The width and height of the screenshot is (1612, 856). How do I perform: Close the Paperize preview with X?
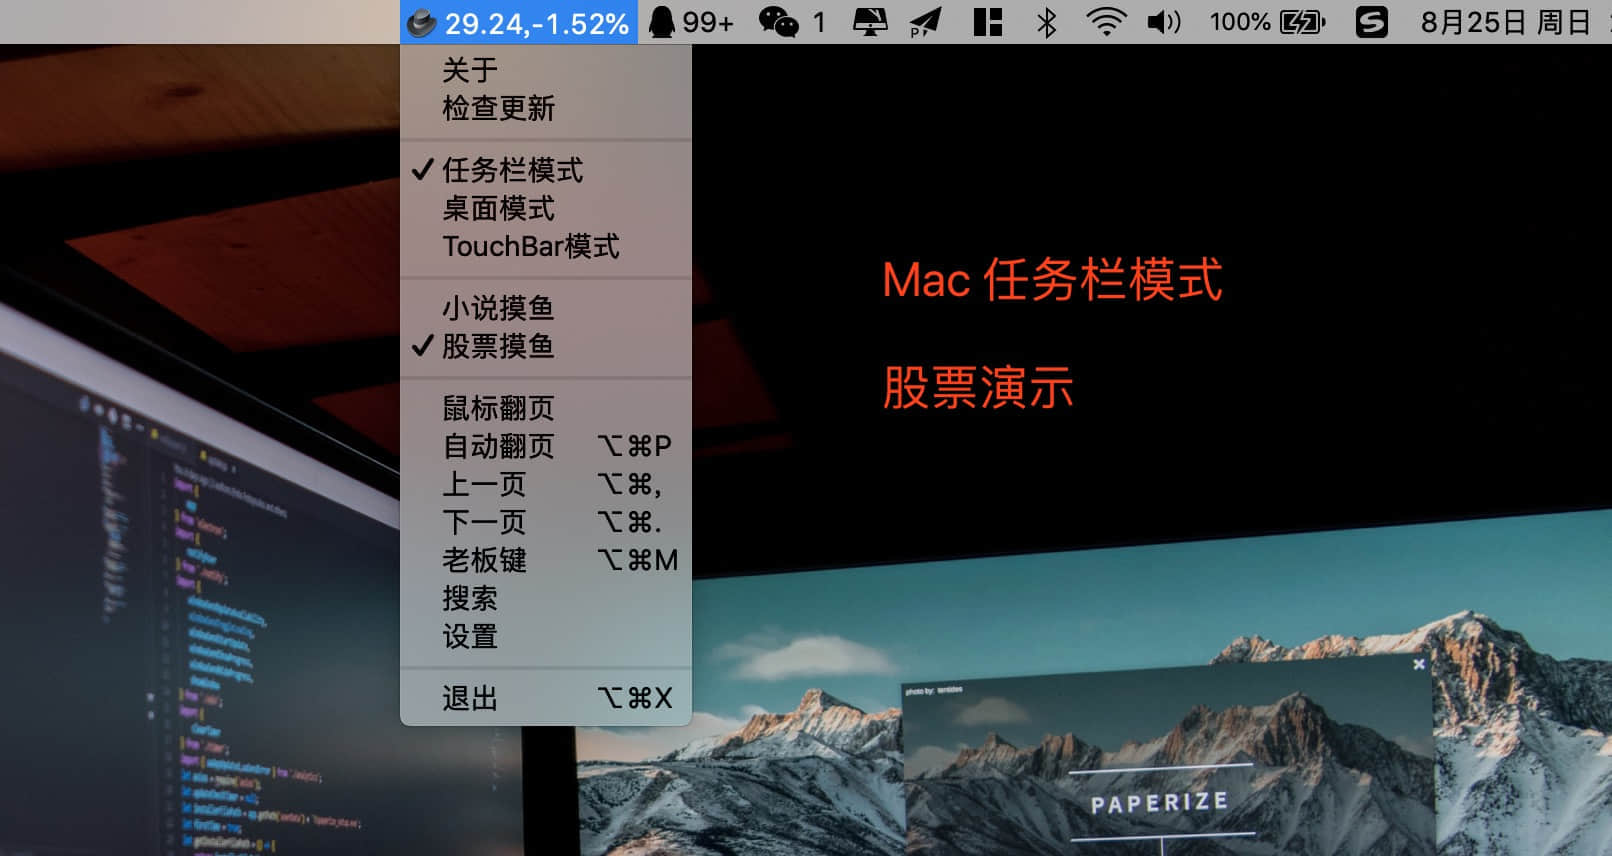coord(1418,664)
